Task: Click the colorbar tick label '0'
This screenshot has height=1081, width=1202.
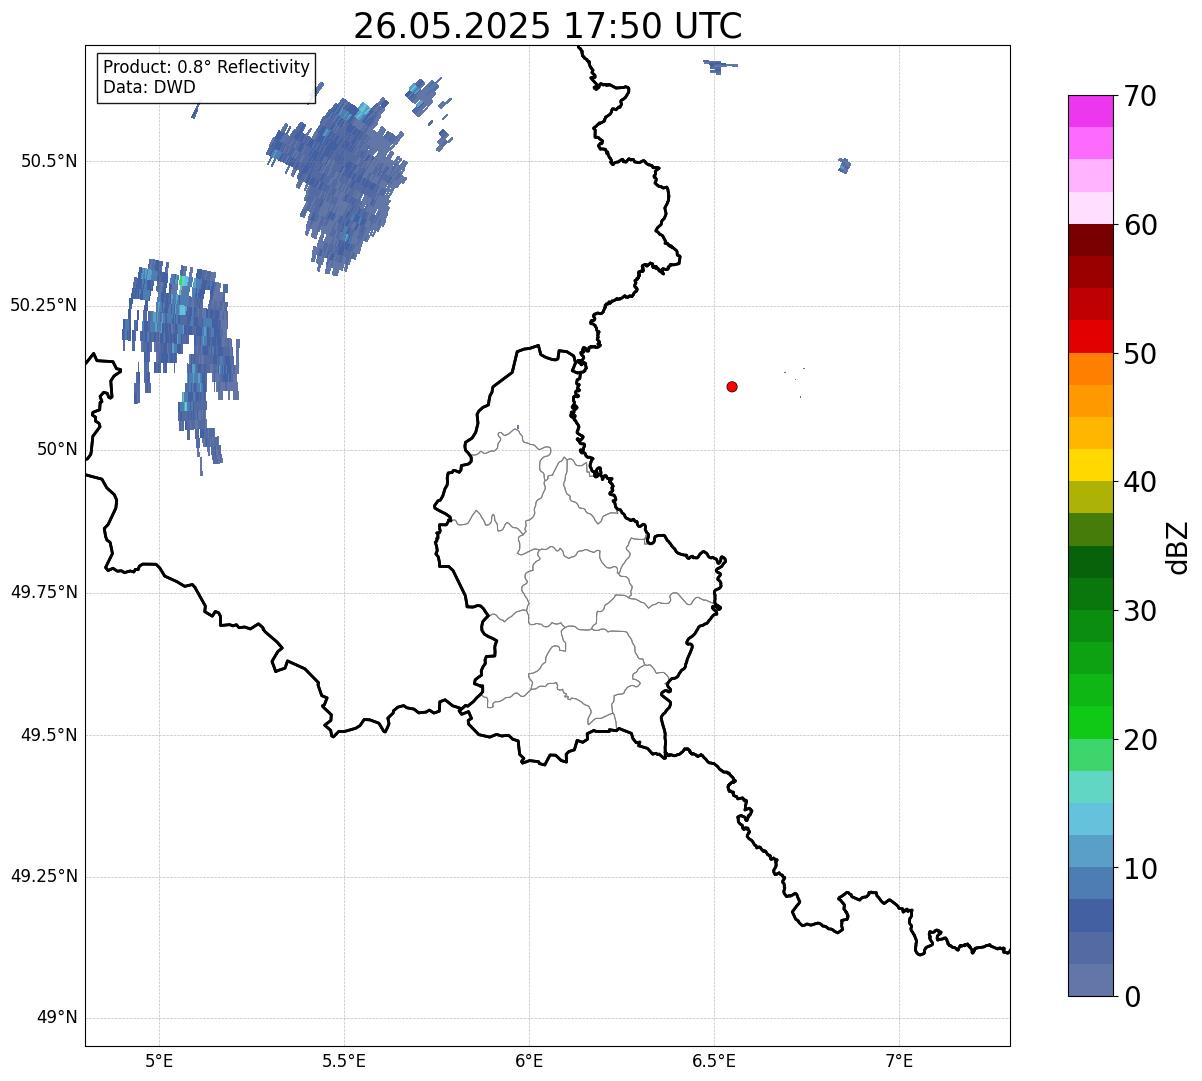Action: [x=1133, y=997]
